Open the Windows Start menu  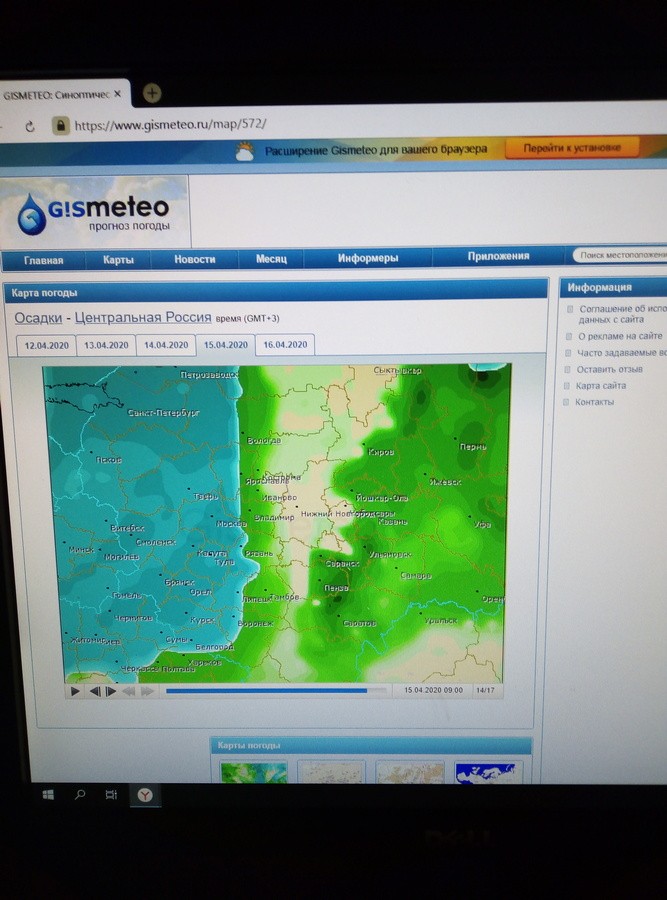tap(47, 795)
